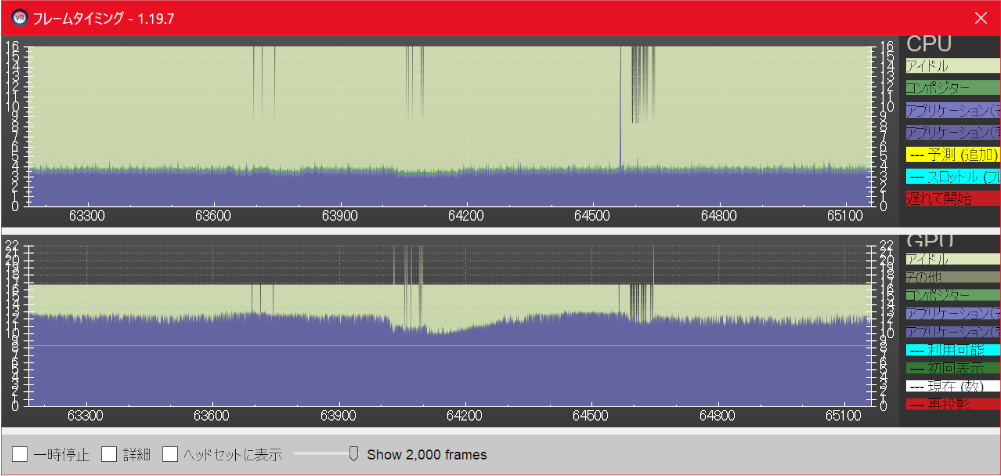Select the cyan 利用可能 GPU legend entry
Viewport: 1001px width, 476px height.
tap(952, 350)
